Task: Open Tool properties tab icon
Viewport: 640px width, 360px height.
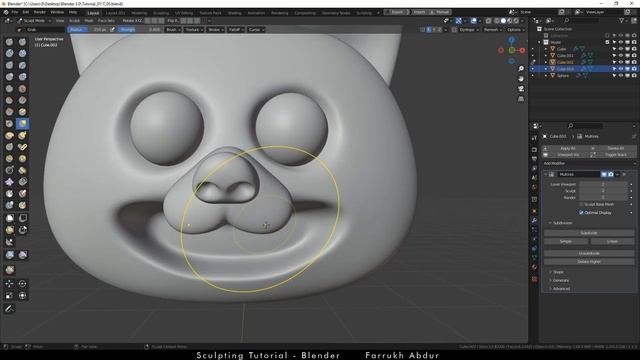Action: [x=534, y=138]
